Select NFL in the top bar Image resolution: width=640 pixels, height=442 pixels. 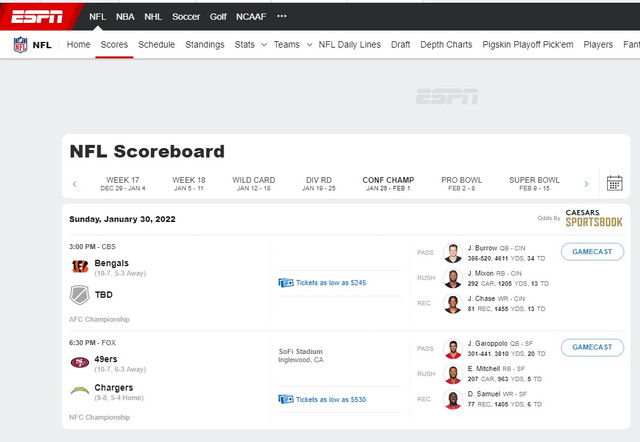pos(98,17)
